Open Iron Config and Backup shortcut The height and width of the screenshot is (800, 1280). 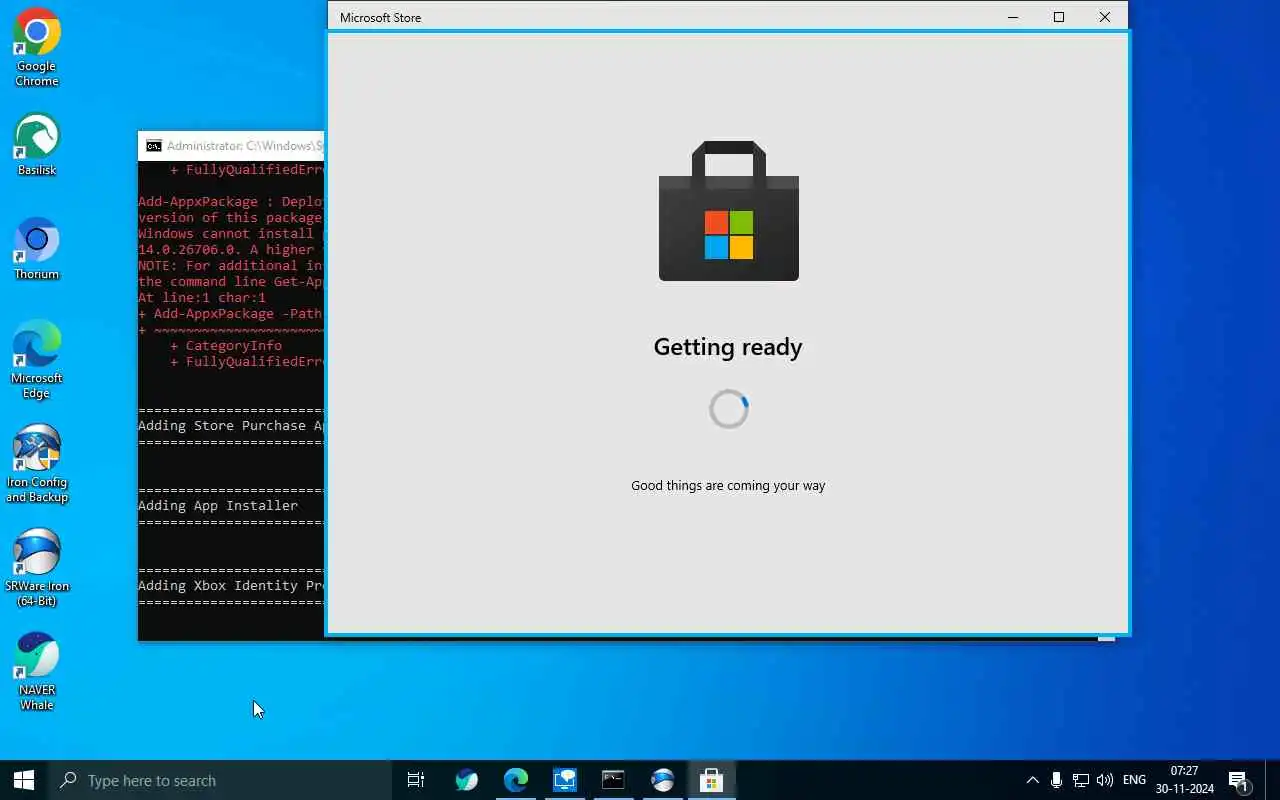click(37, 464)
